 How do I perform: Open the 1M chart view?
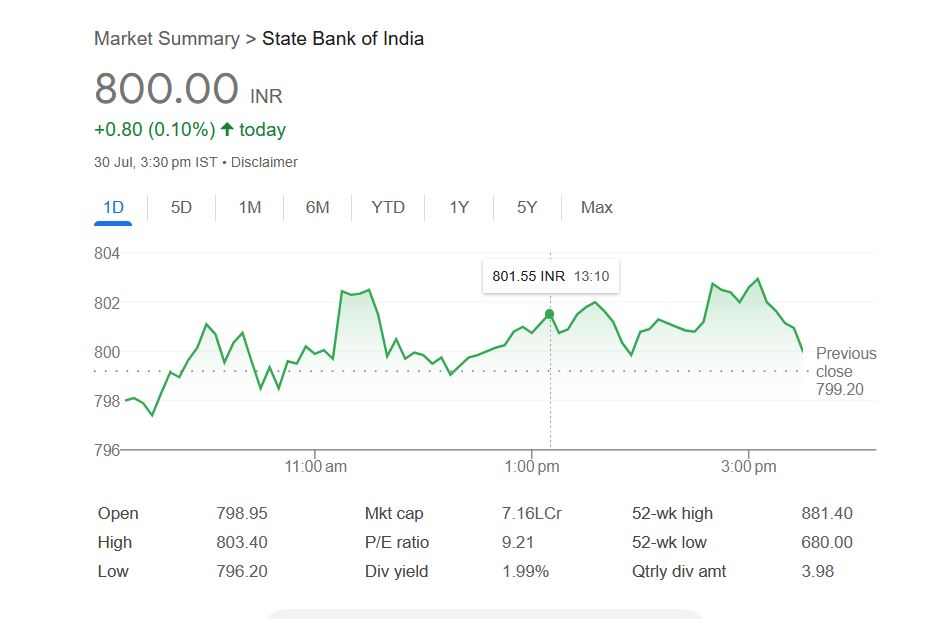coord(250,207)
